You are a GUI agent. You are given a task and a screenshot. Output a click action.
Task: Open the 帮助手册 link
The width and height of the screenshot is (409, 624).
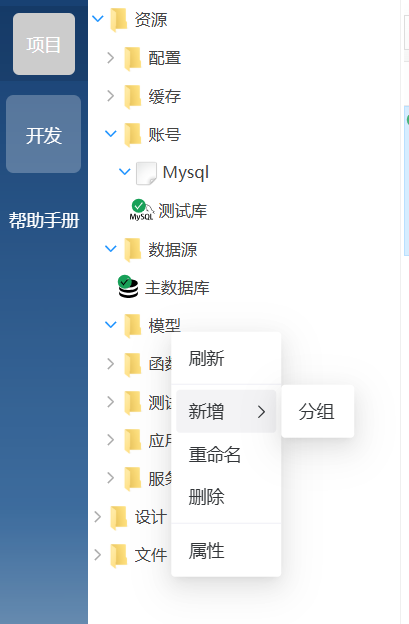44,220
